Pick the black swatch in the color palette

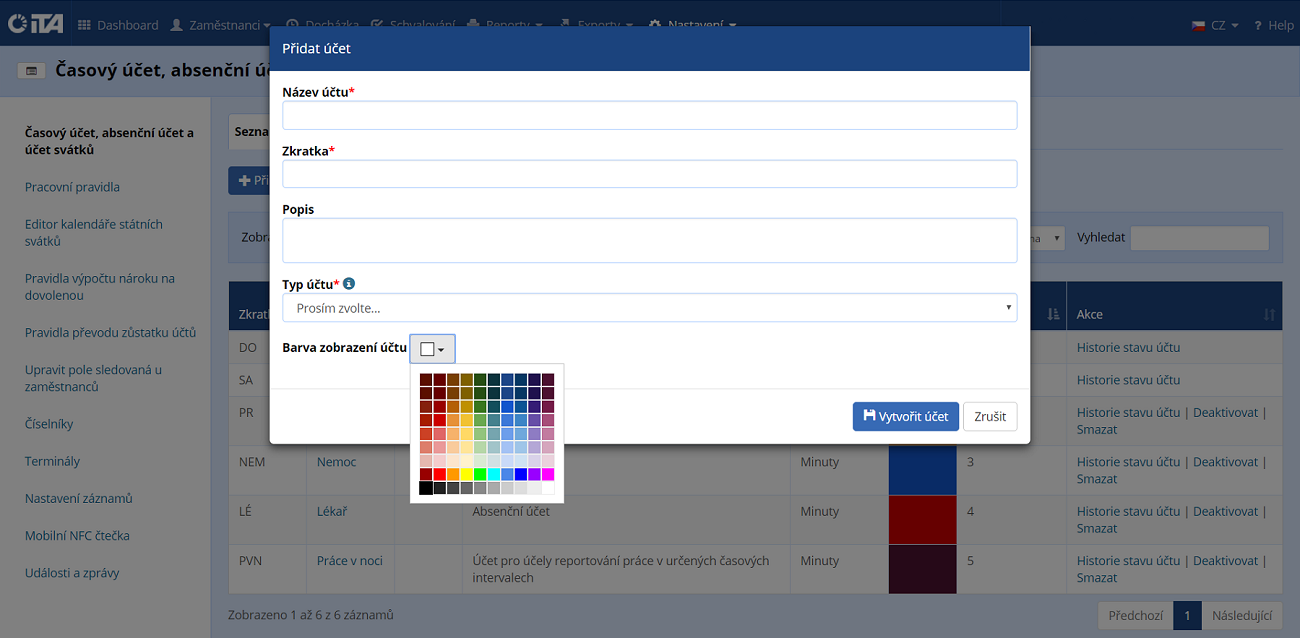pos(426,488)
